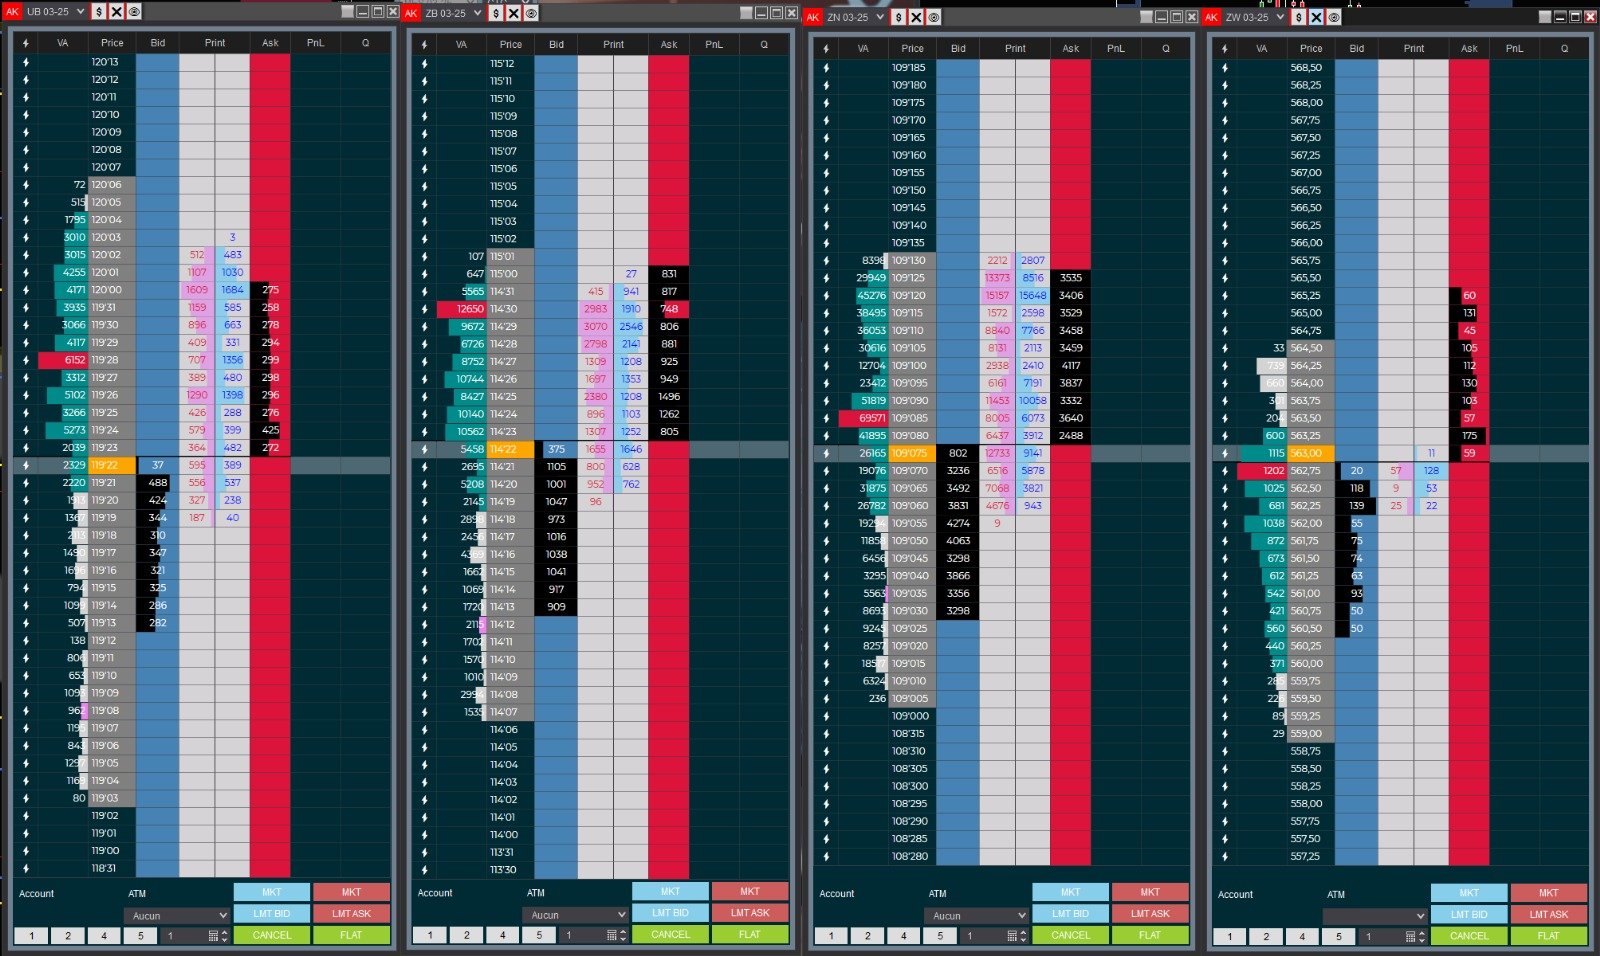Click the X icon in ZW 03-25 toolbar

[1316, 17]
